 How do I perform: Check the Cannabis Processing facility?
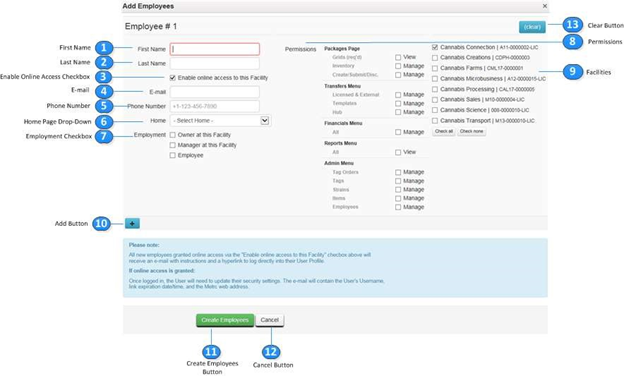click(x=435, y=90)
